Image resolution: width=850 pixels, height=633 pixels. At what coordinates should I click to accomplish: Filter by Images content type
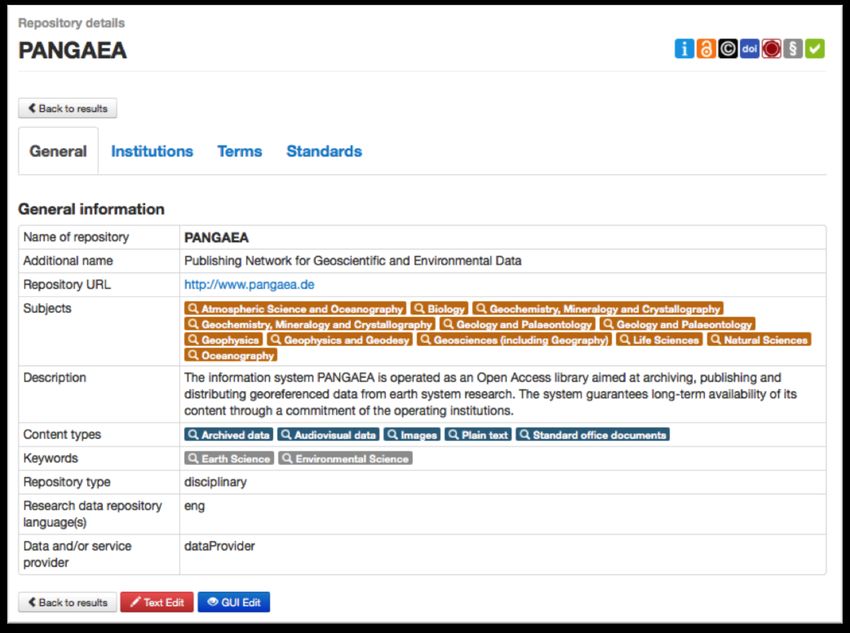pos(411,435)
